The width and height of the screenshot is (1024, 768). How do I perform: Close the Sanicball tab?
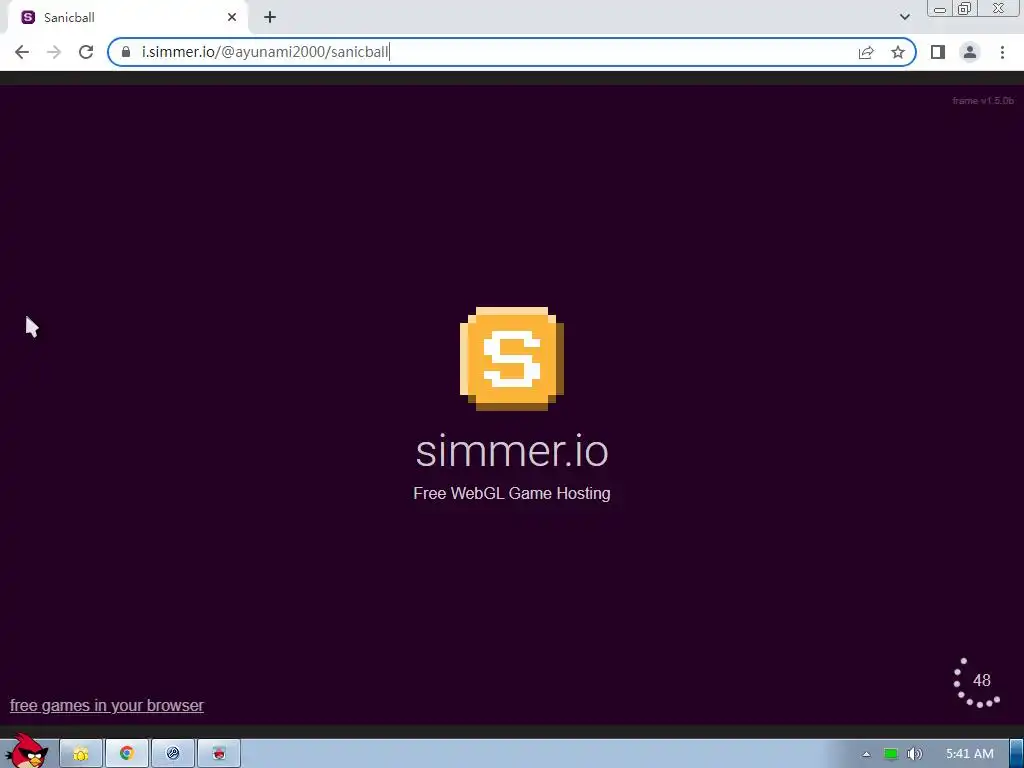point(232,18)
